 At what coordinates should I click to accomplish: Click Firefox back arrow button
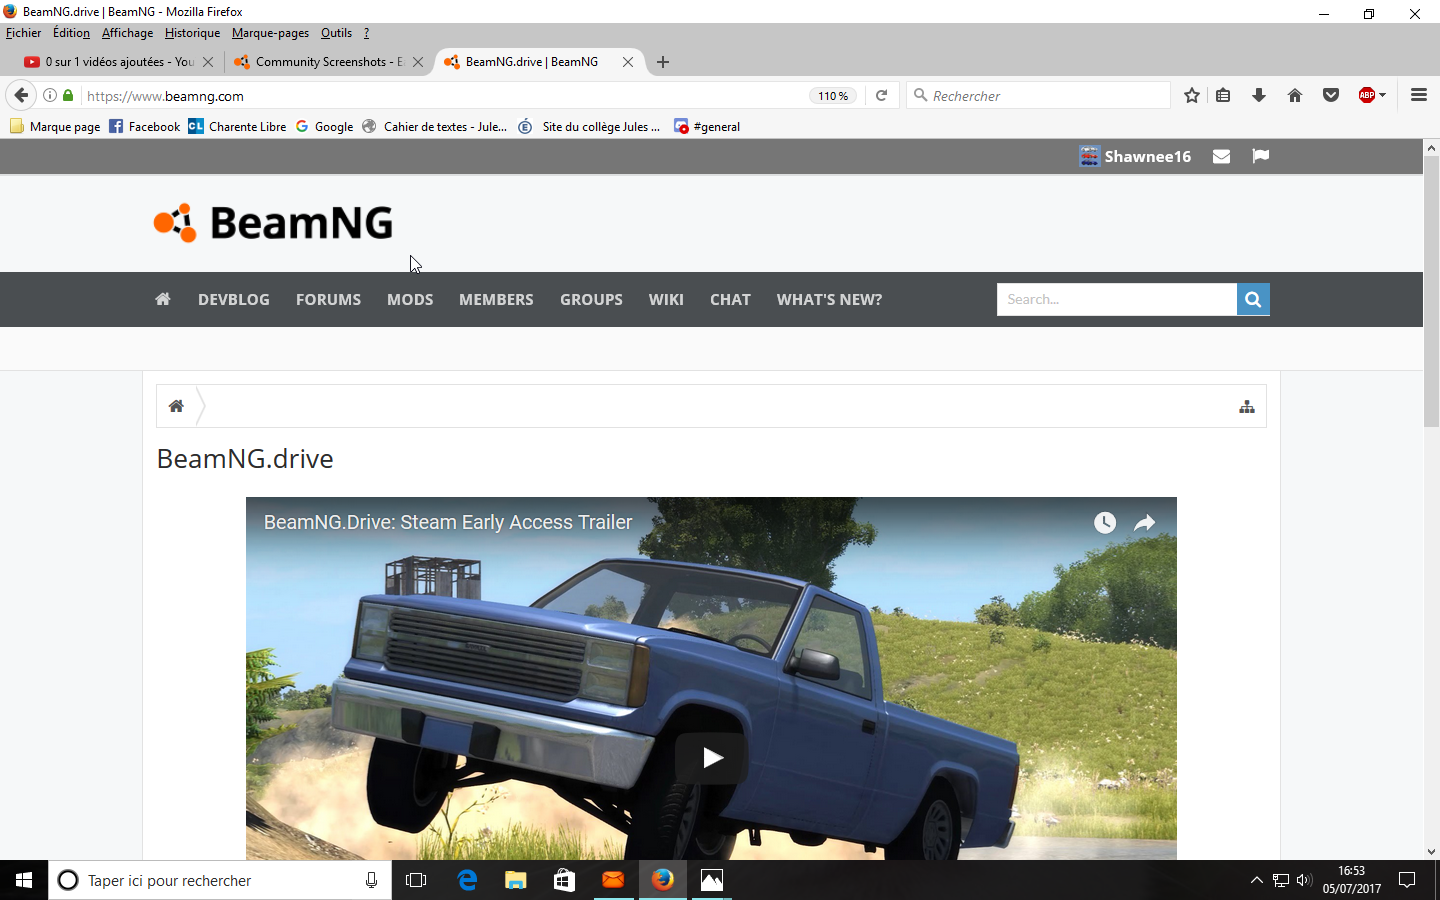pos(21,96)
